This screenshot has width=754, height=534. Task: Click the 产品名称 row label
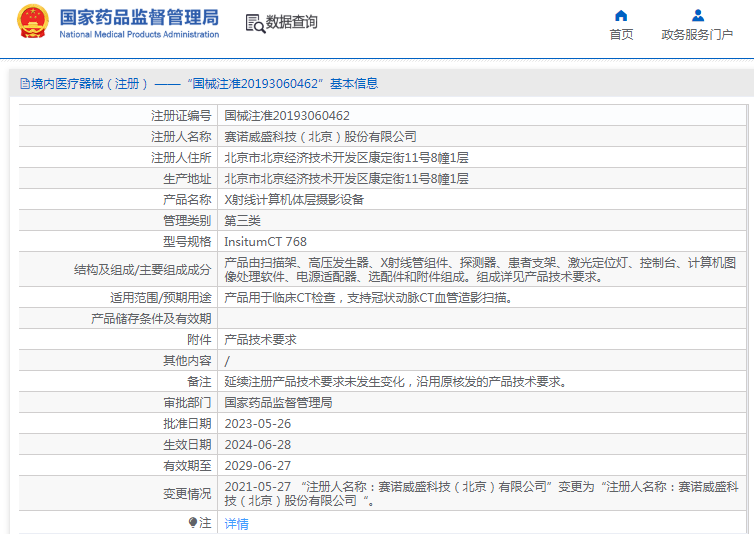[x=187, y=200]
